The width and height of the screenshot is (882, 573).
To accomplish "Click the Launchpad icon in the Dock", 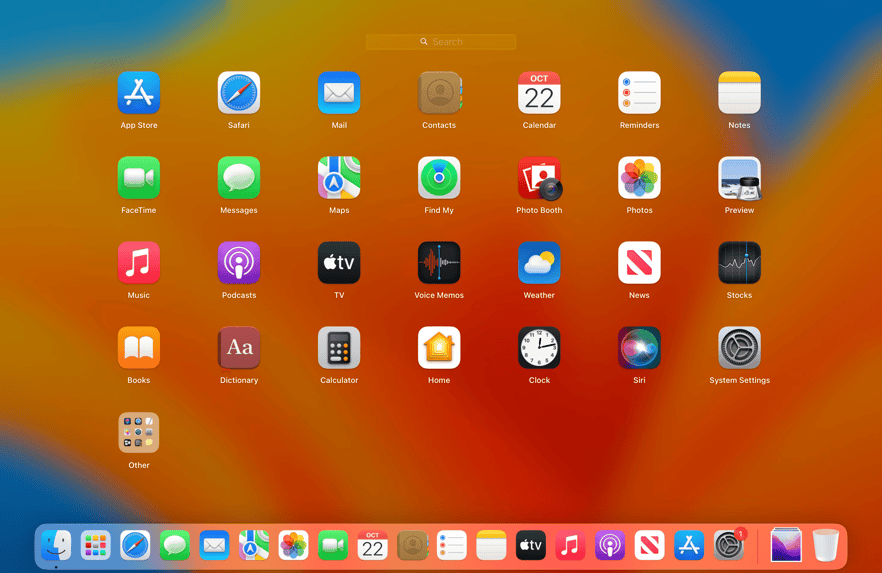I will pos(96,545).
